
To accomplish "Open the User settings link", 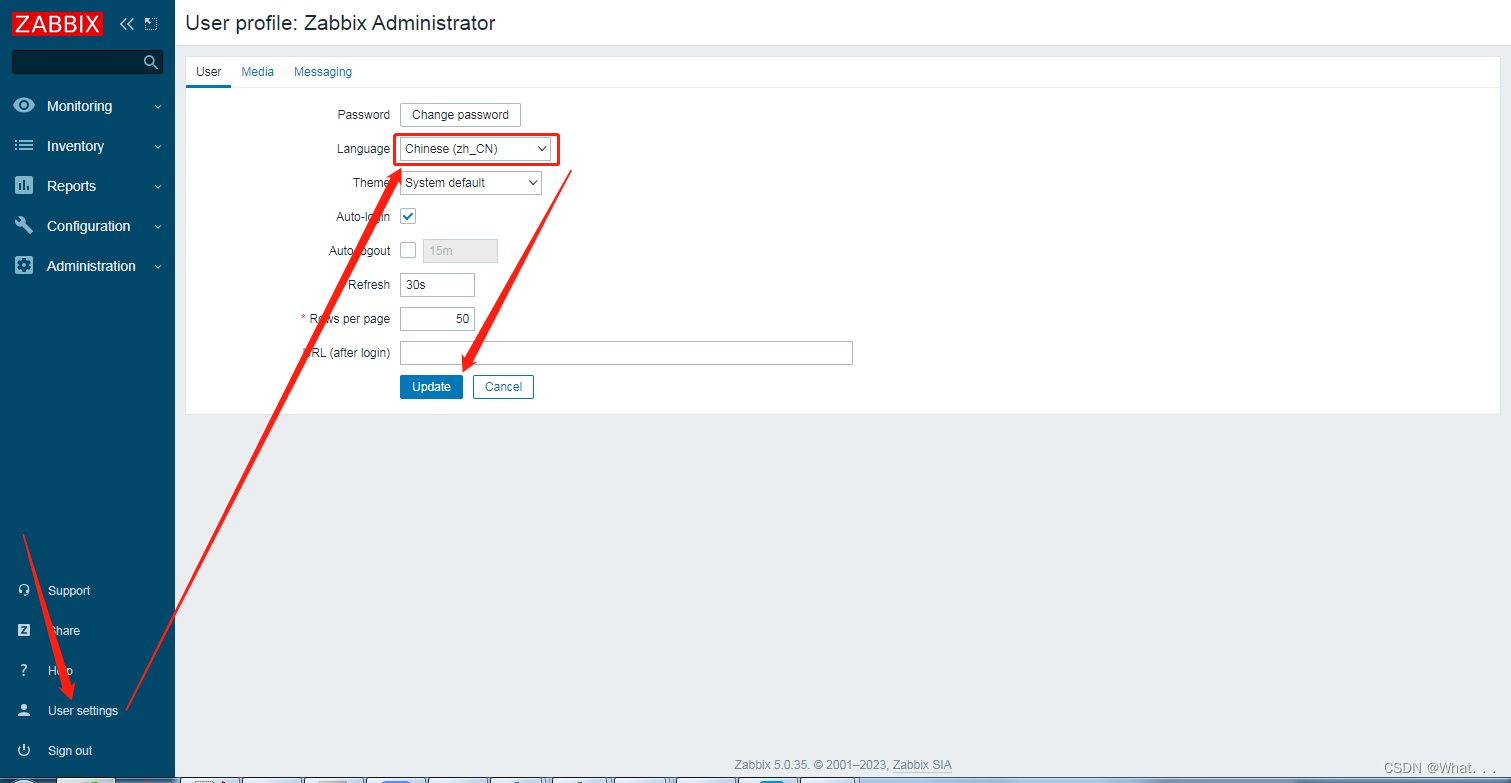I will pos(83,711).
